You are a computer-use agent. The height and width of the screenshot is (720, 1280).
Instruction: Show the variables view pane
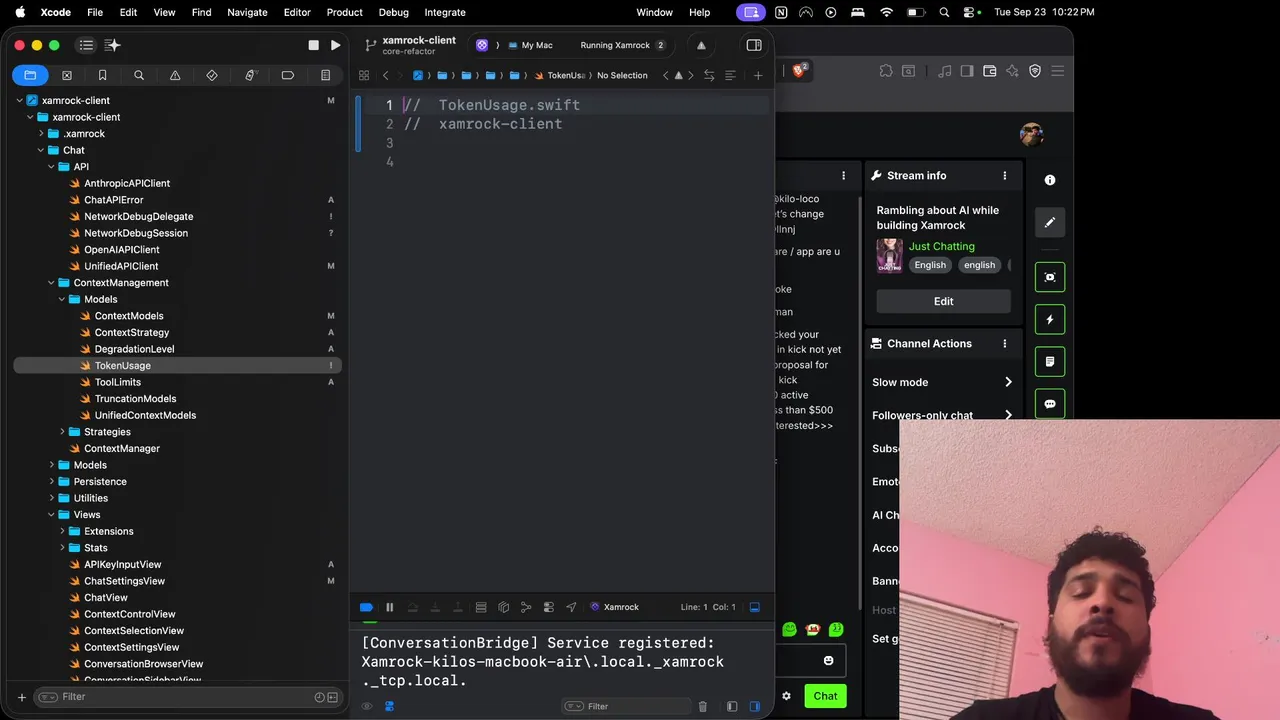pos(732,706)
